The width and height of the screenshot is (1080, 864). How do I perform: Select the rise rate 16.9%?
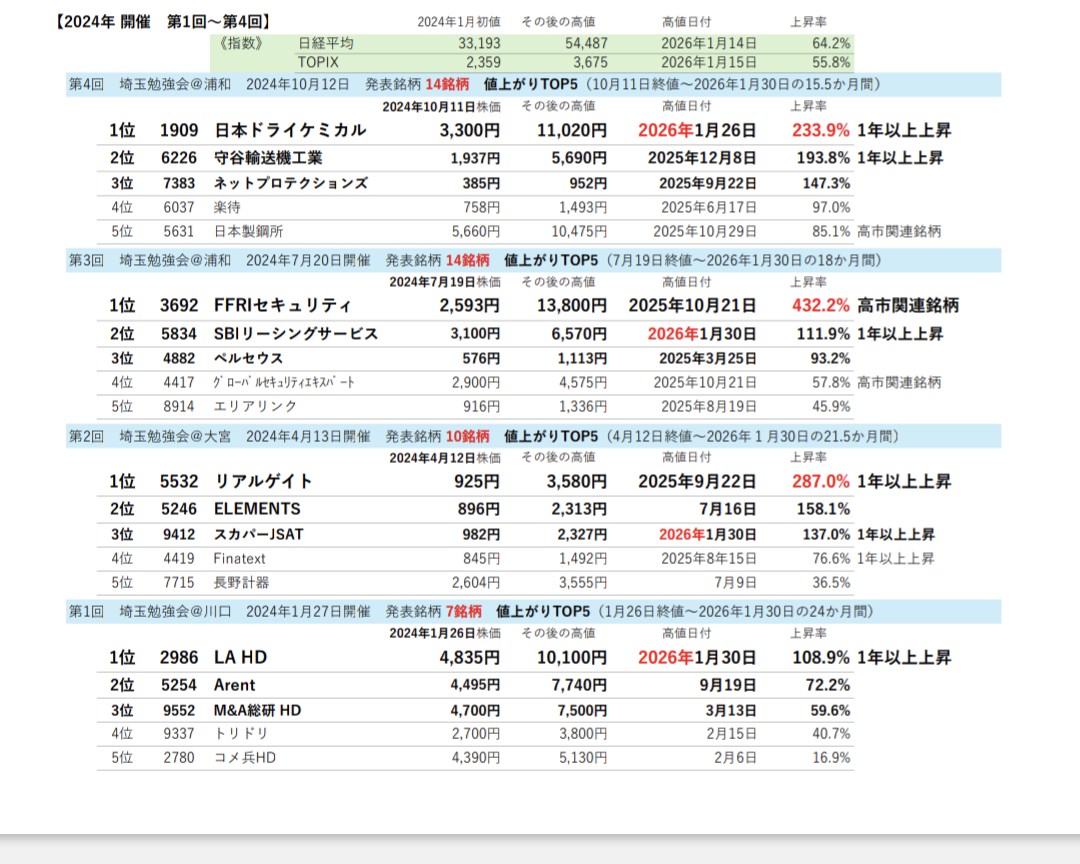click(x=831, y=758)
